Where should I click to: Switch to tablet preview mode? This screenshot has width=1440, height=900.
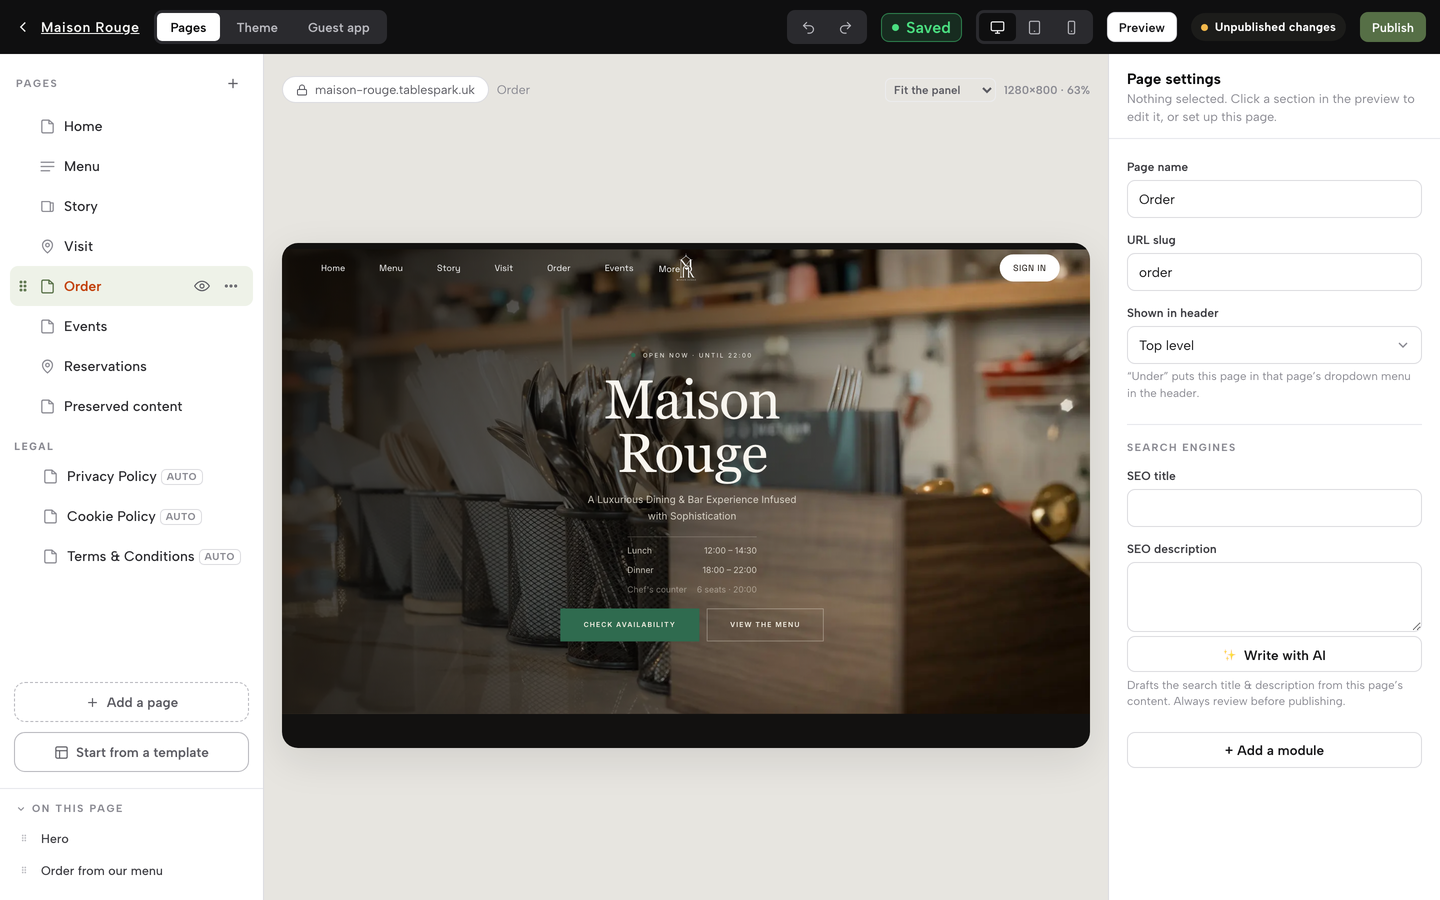(x=1034, y=27)
